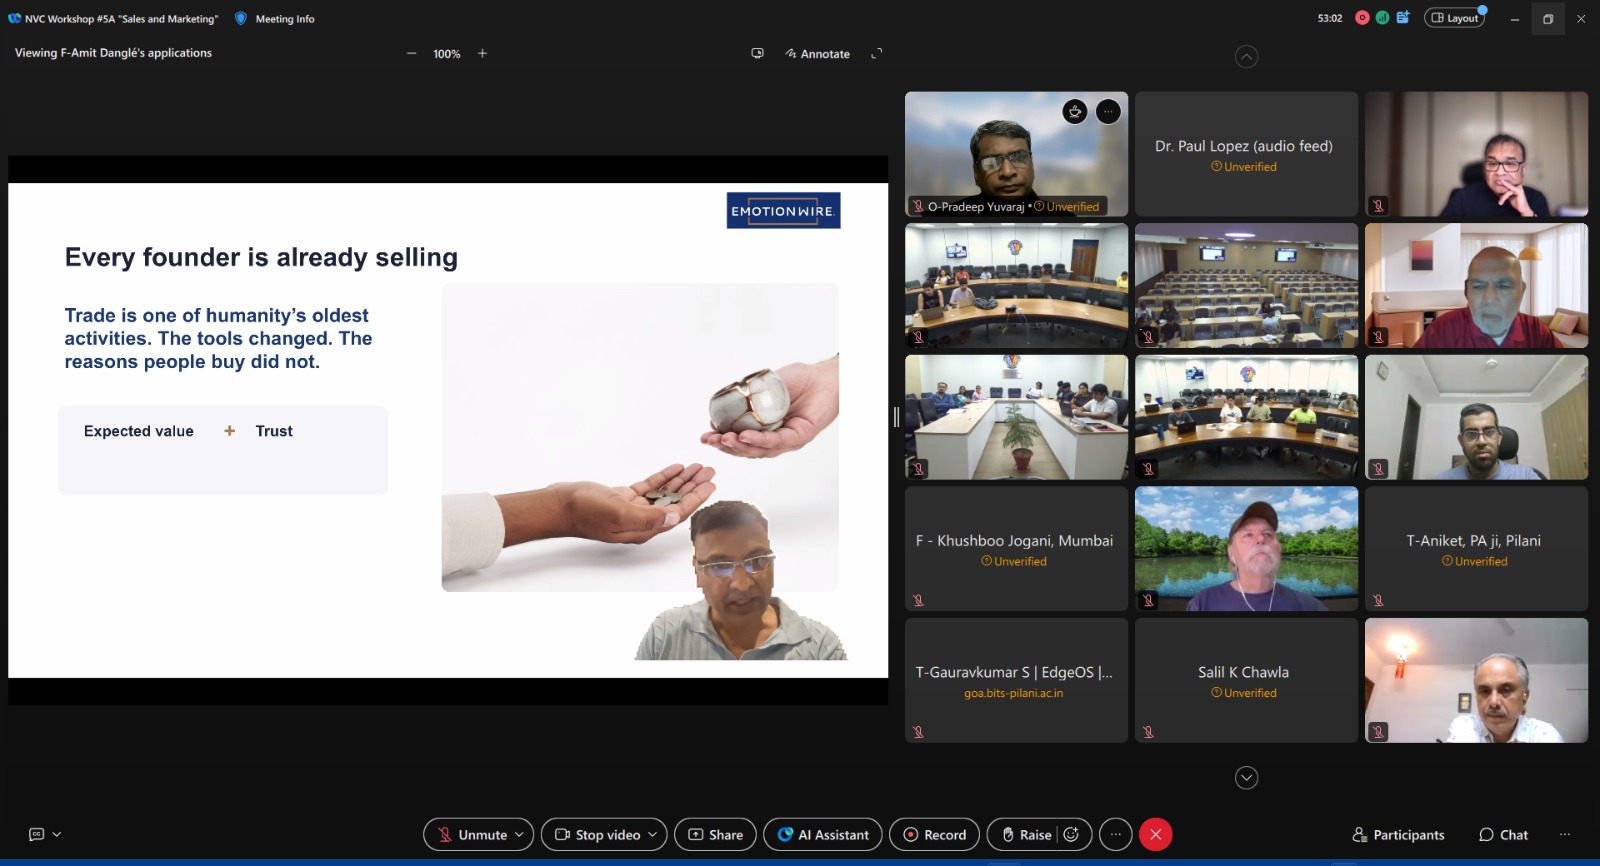Open video options arrow beside Stop video
This screenshot has width=1600, height=866.
click(x=653, y=835)
